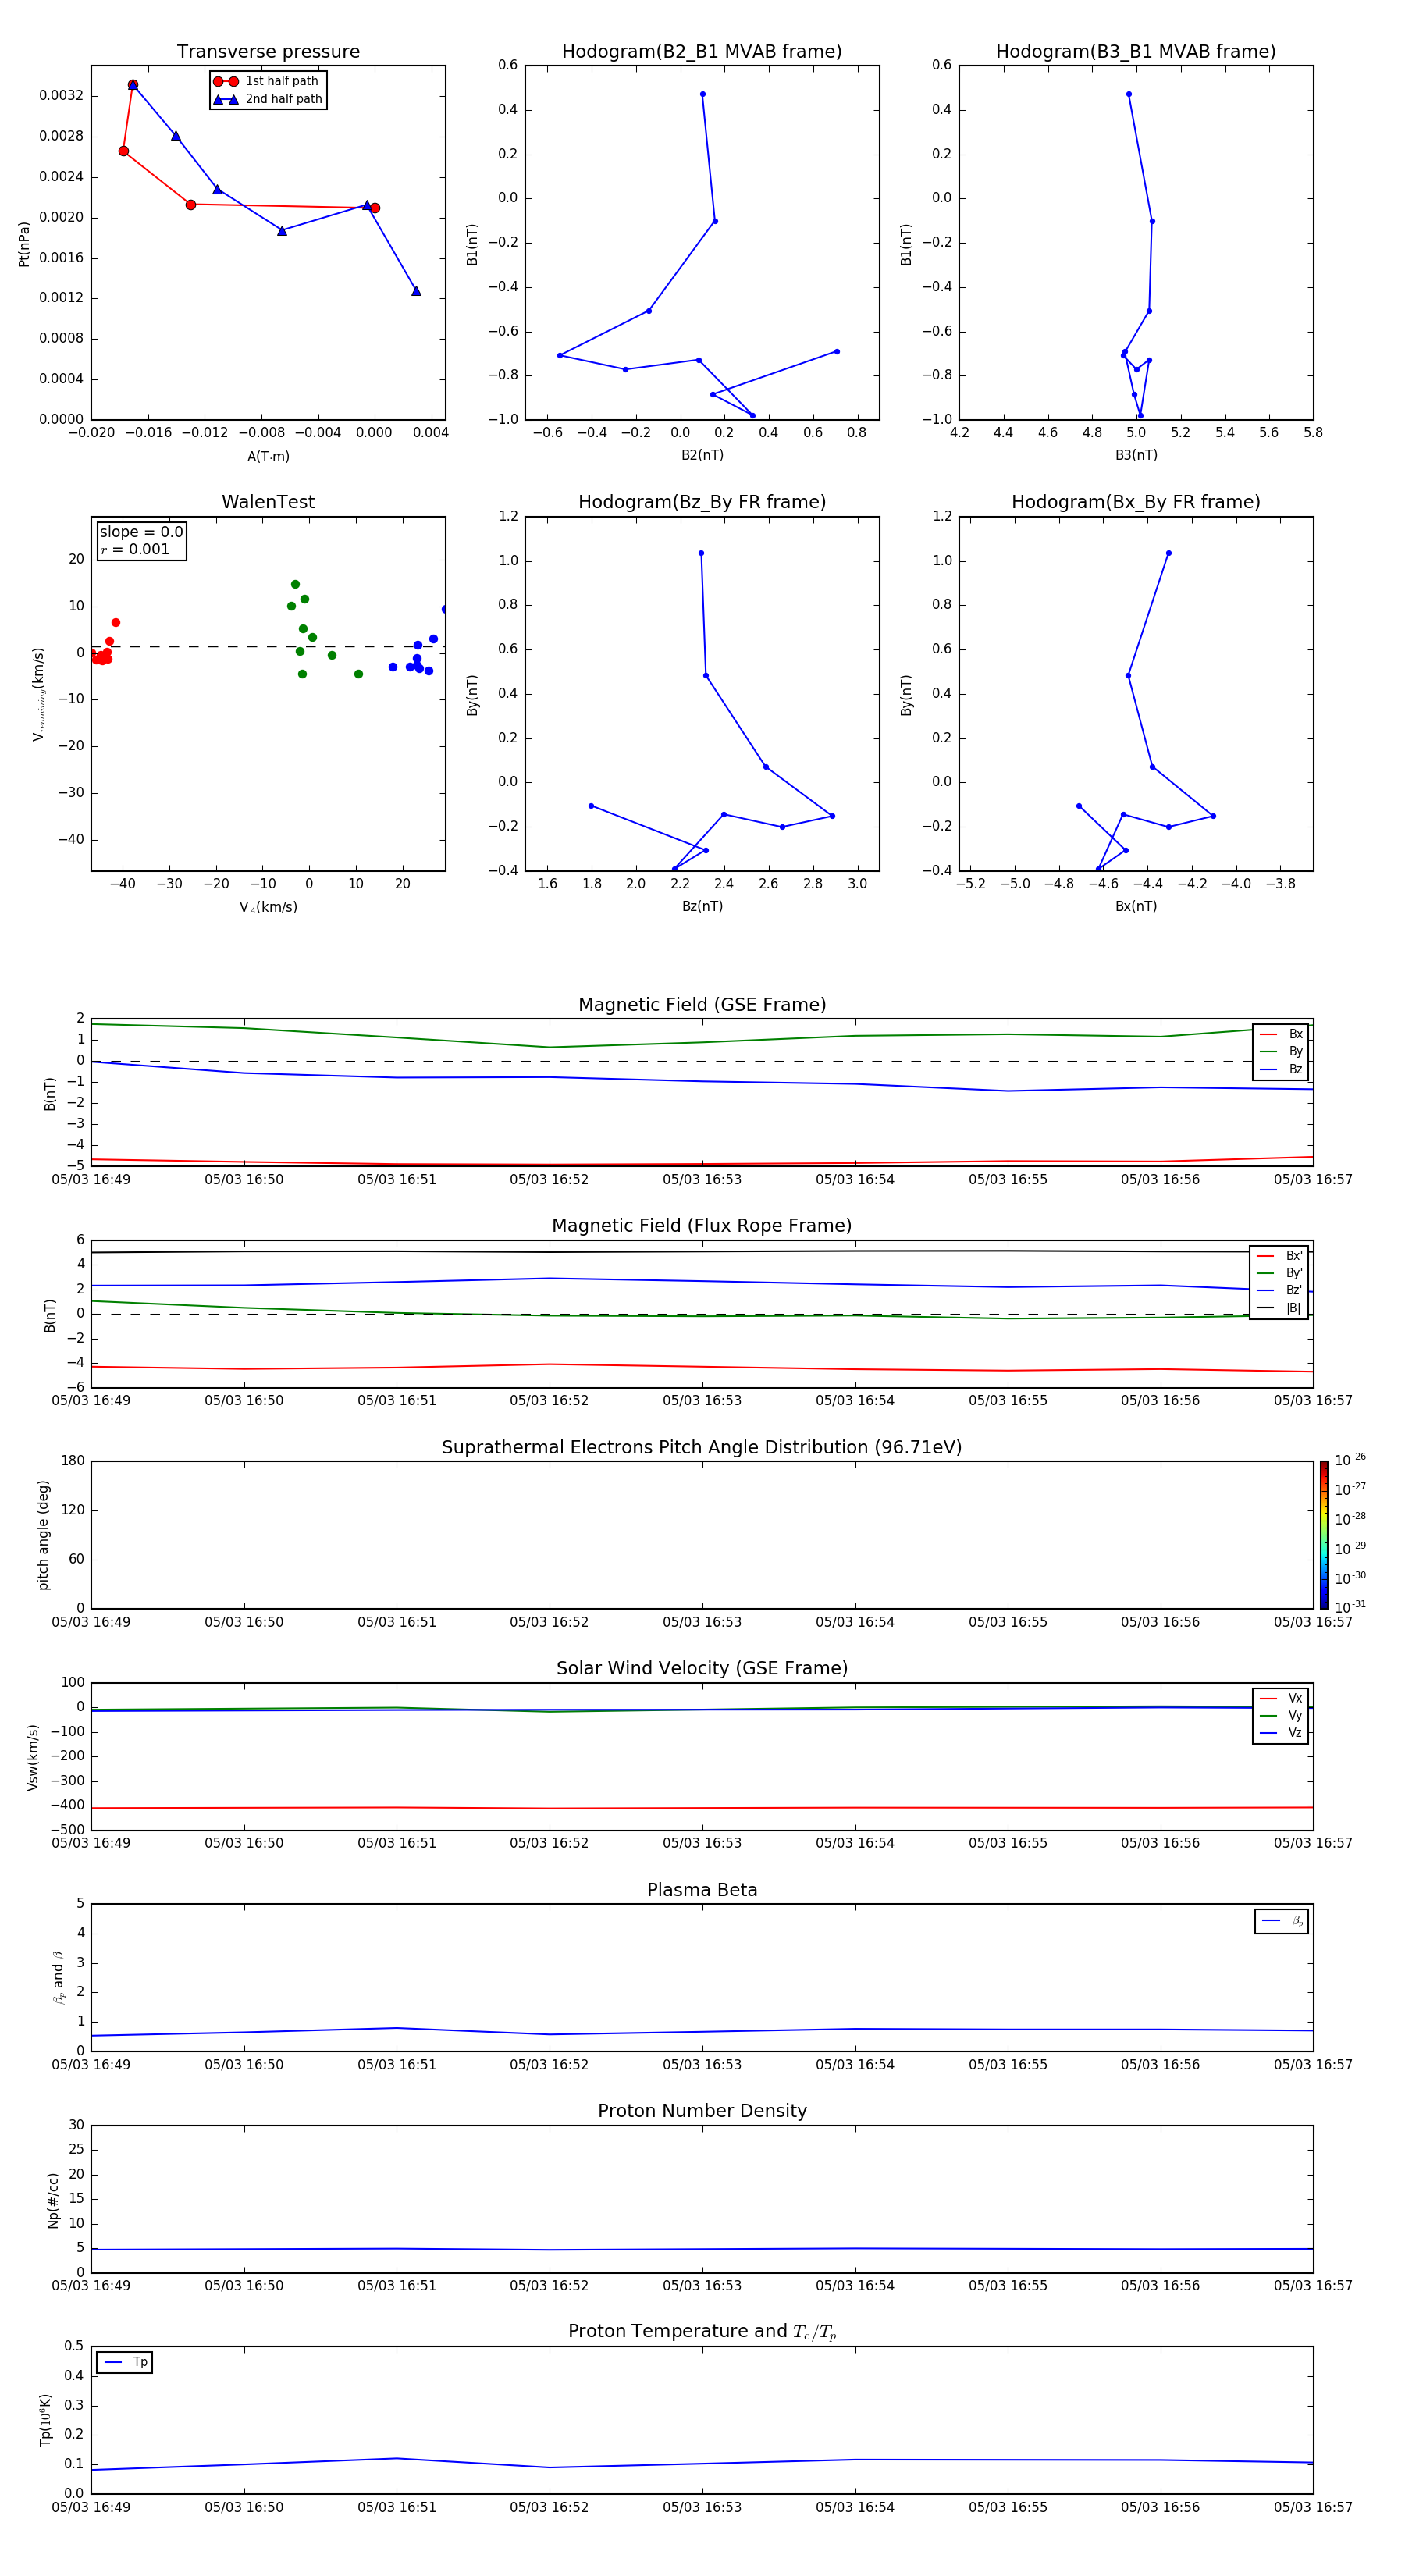This screenshot has height=2576, width=1405.
Task: Click the 'A(T·m)' x-axis label
Action: 268,456
